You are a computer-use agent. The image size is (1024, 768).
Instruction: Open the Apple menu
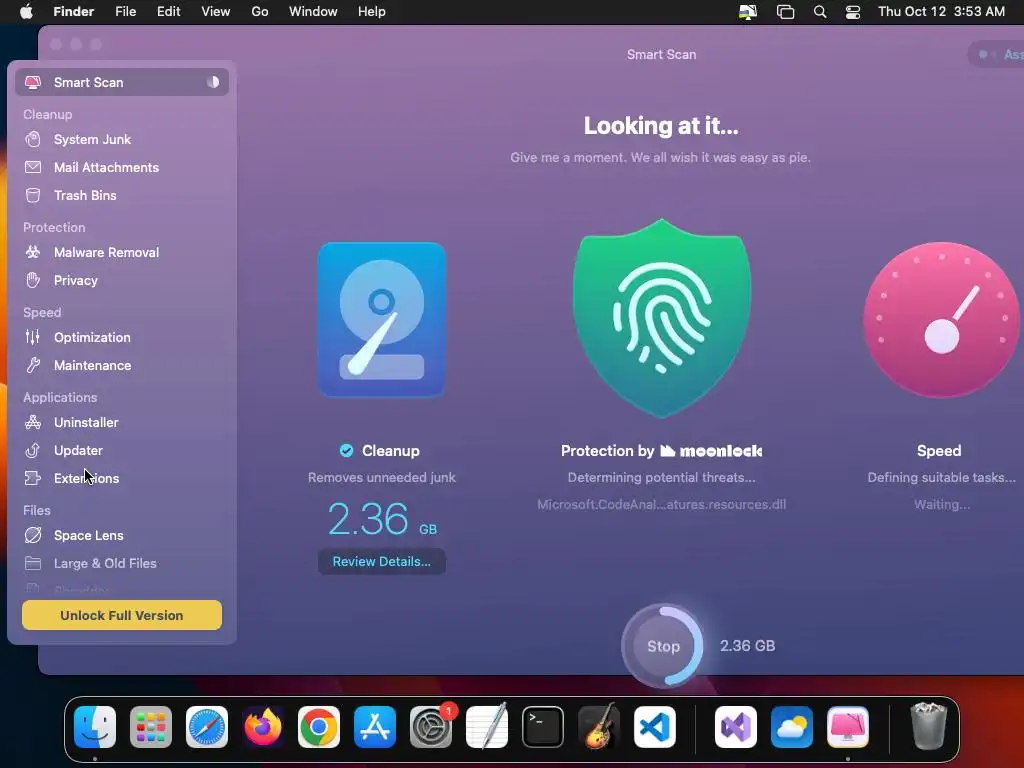pyautogui.click(x=26, y=12)
